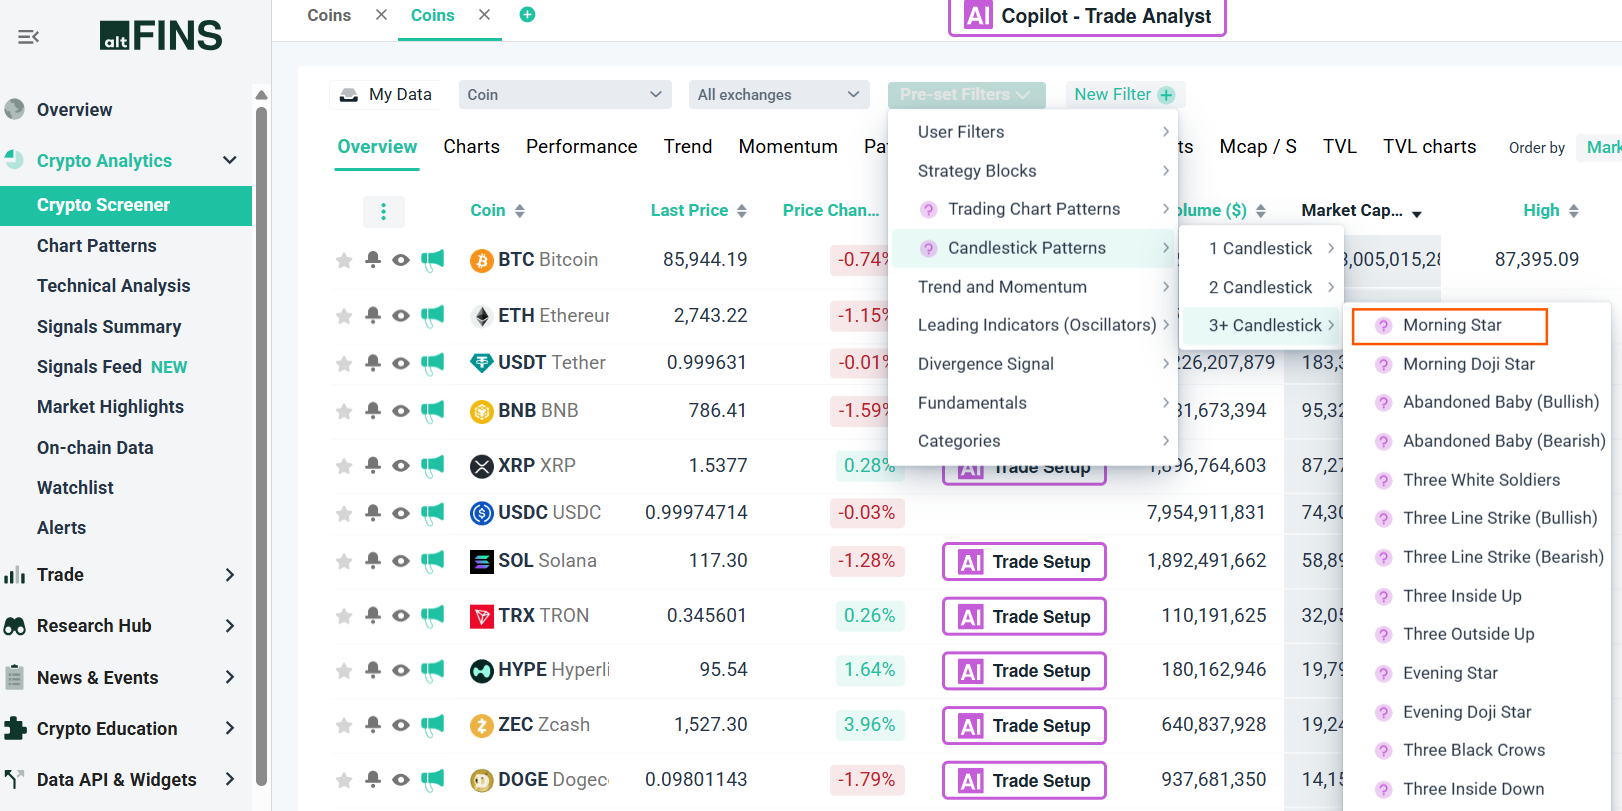Open AI Copilot Trade Analyst
This screenshot has height=811, width=1622.
pos(1087,17)
